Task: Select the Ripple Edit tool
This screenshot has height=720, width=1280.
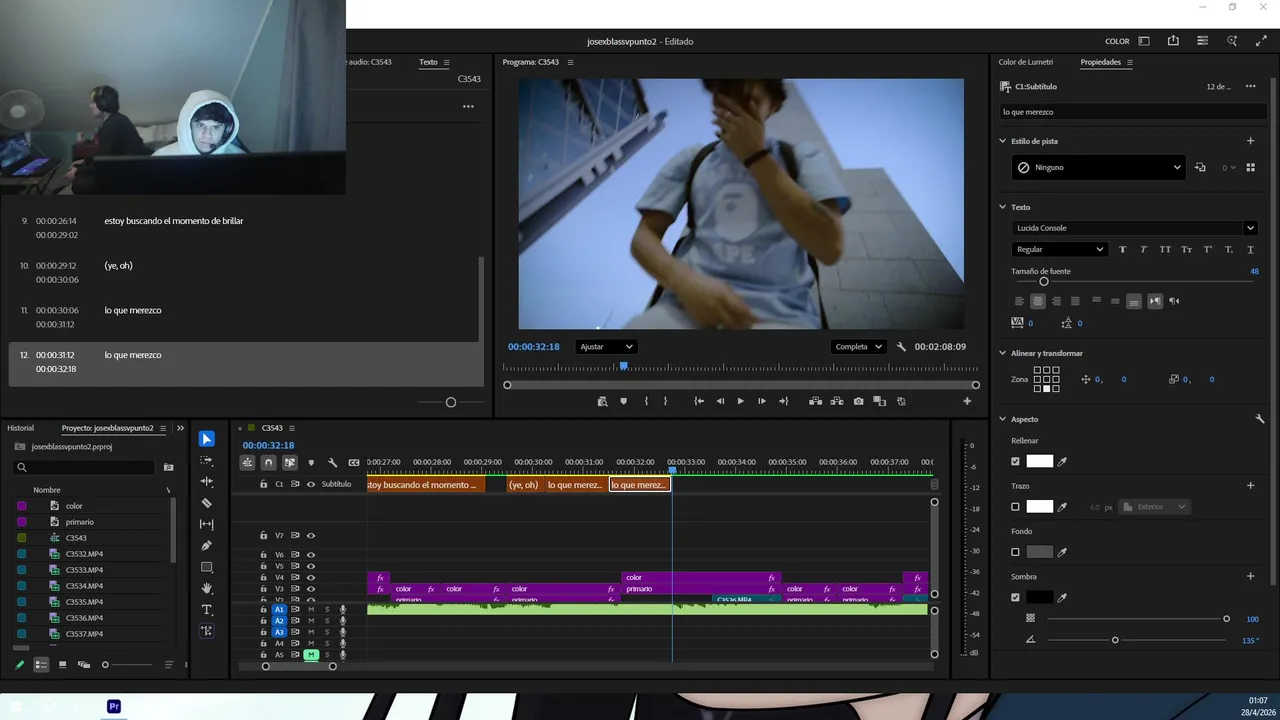Action: (206, 481)
